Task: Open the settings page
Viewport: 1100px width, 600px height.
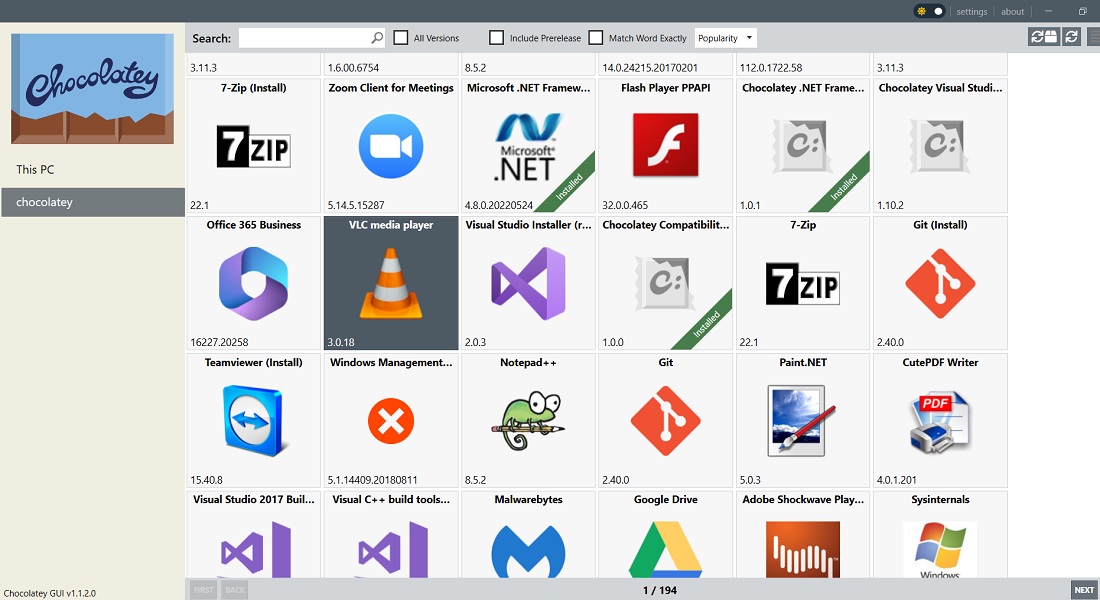Action: tap(971, 11)
